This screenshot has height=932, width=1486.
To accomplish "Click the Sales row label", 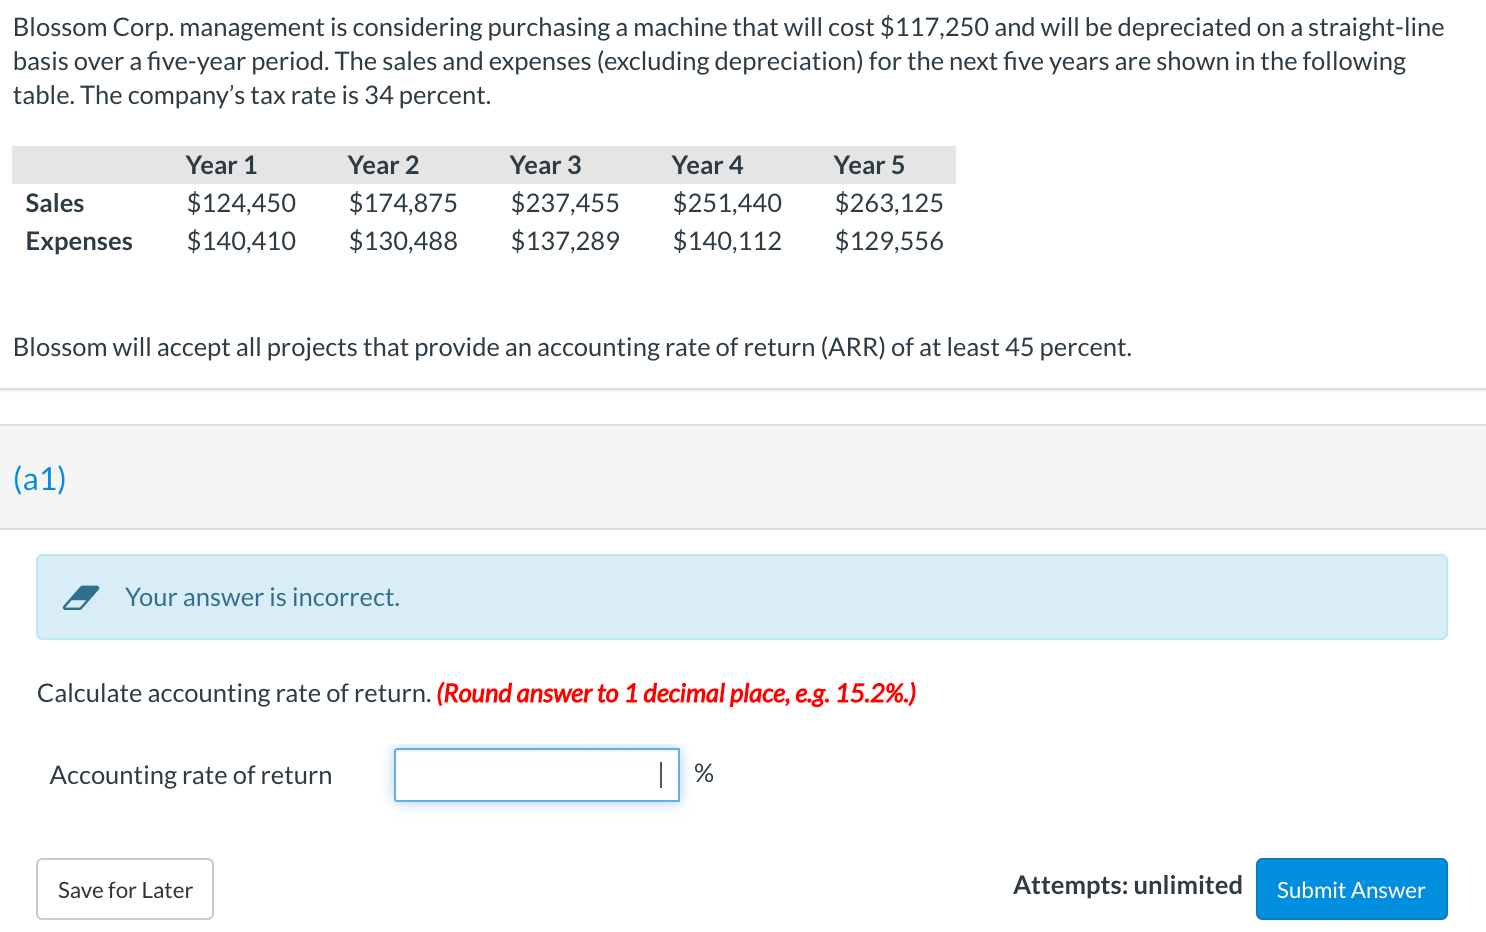I will [54, 203].
